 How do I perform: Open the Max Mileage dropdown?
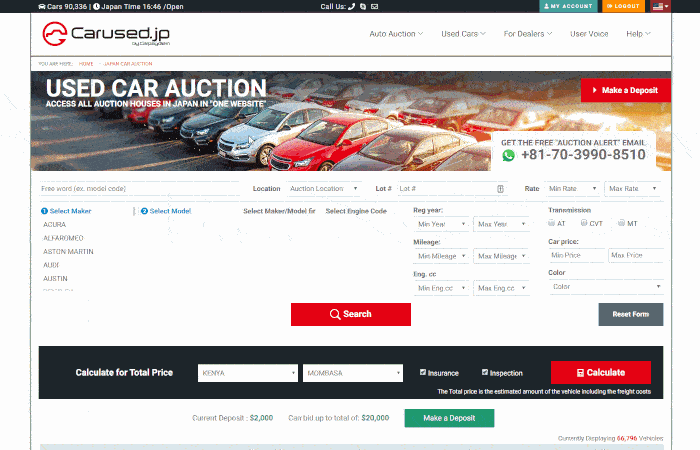click(501, 256)
